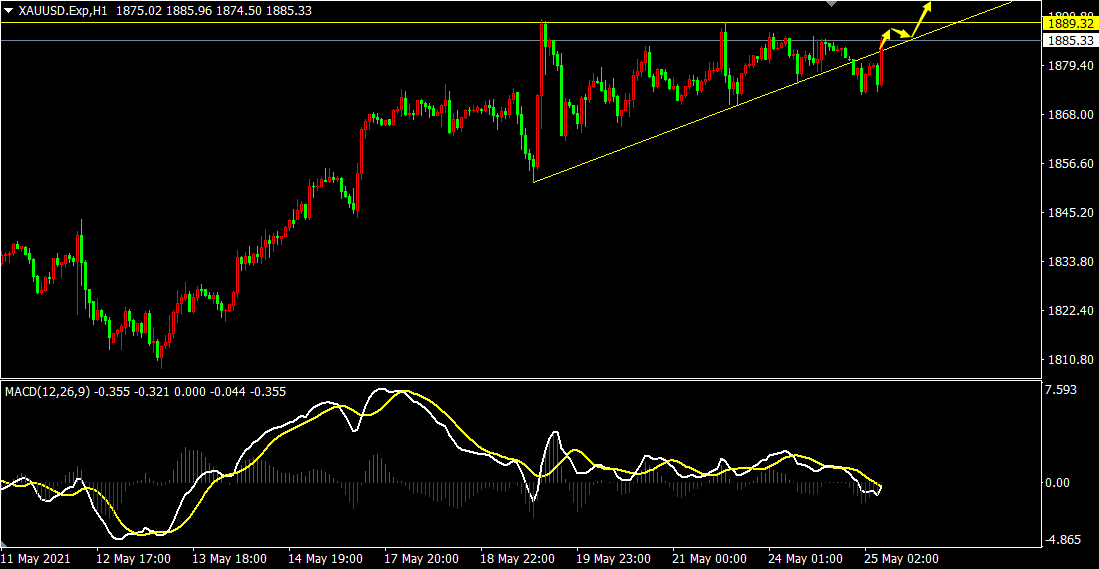
Task: Click the MACD -4.865 scale value
Action: click(1064, 540)
